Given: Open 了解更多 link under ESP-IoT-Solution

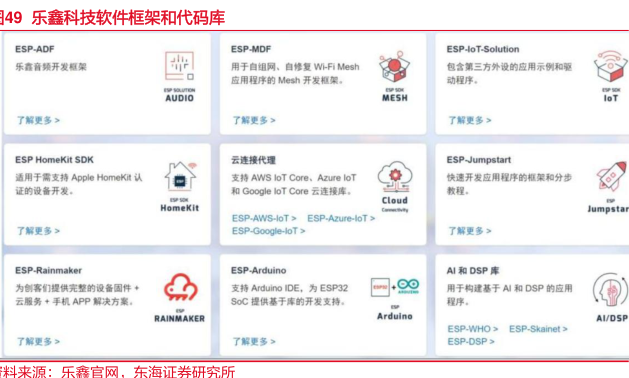Looking at the screenshot, I should click(x=469, y=120).
